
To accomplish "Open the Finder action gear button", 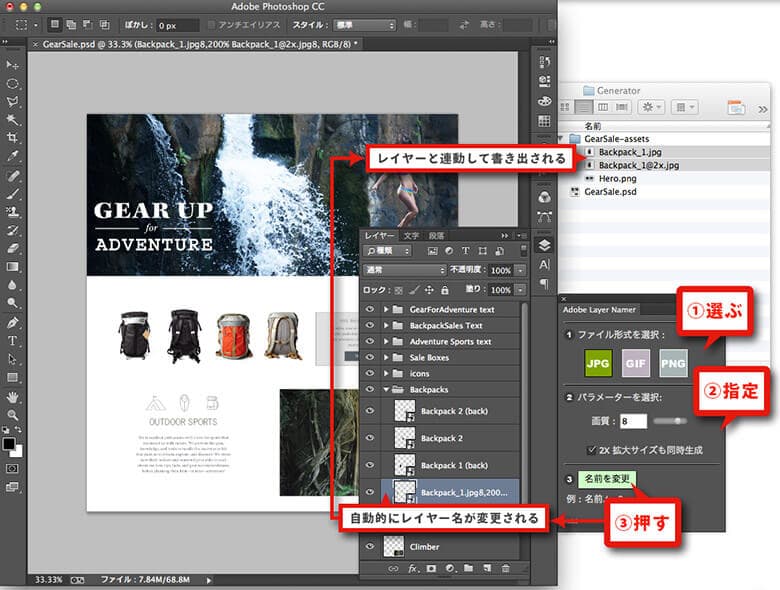I will [651, 107].
